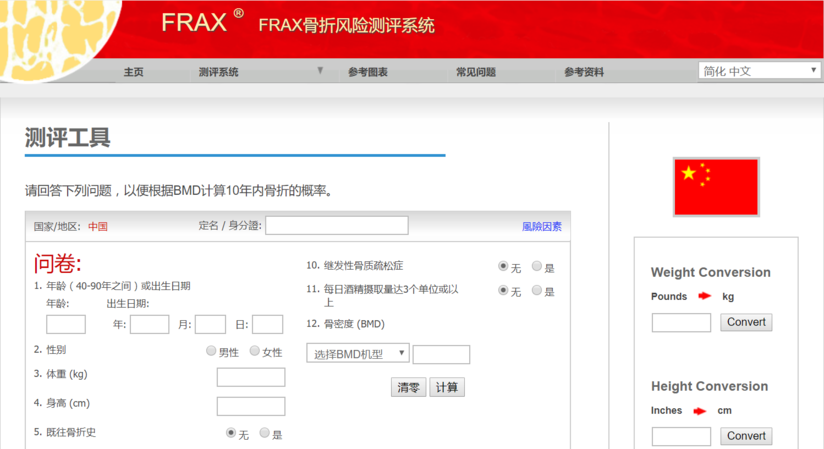This screenshot has height=449, width=824.
Task: Click Convert button for weight conversion
Action: pos(746,322)
